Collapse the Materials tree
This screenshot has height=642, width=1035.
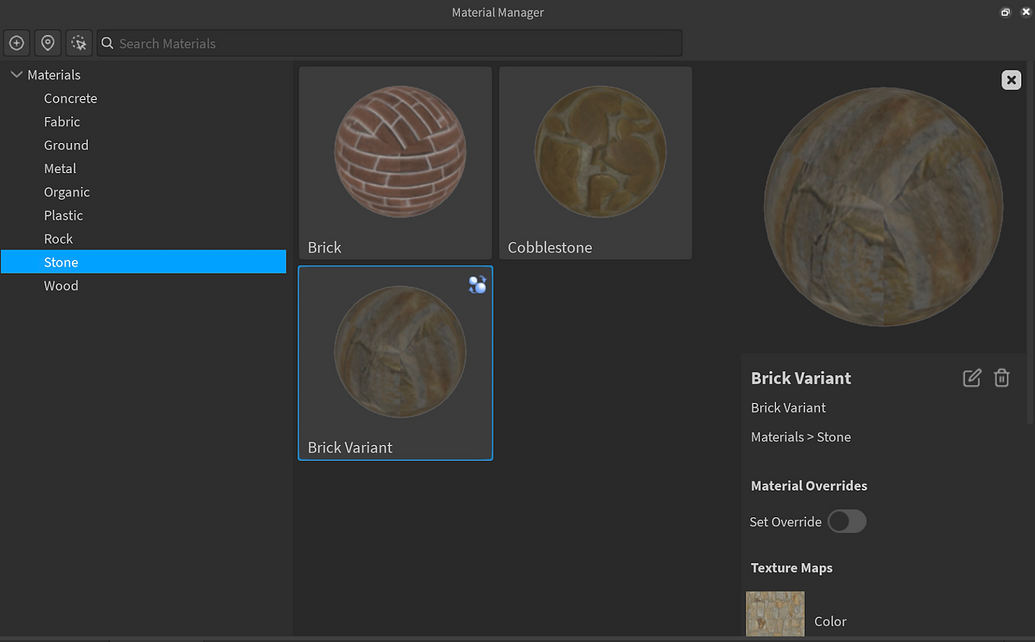click(x=16, y=74)
